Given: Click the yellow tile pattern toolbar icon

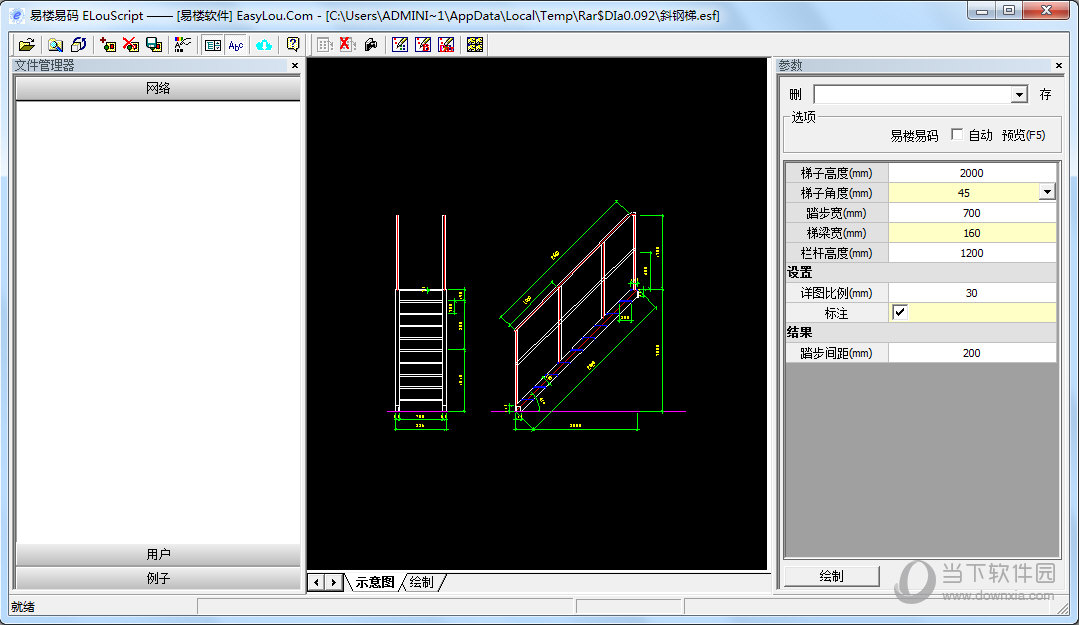Looking at the screenshot, I should [x=475, y=45].
